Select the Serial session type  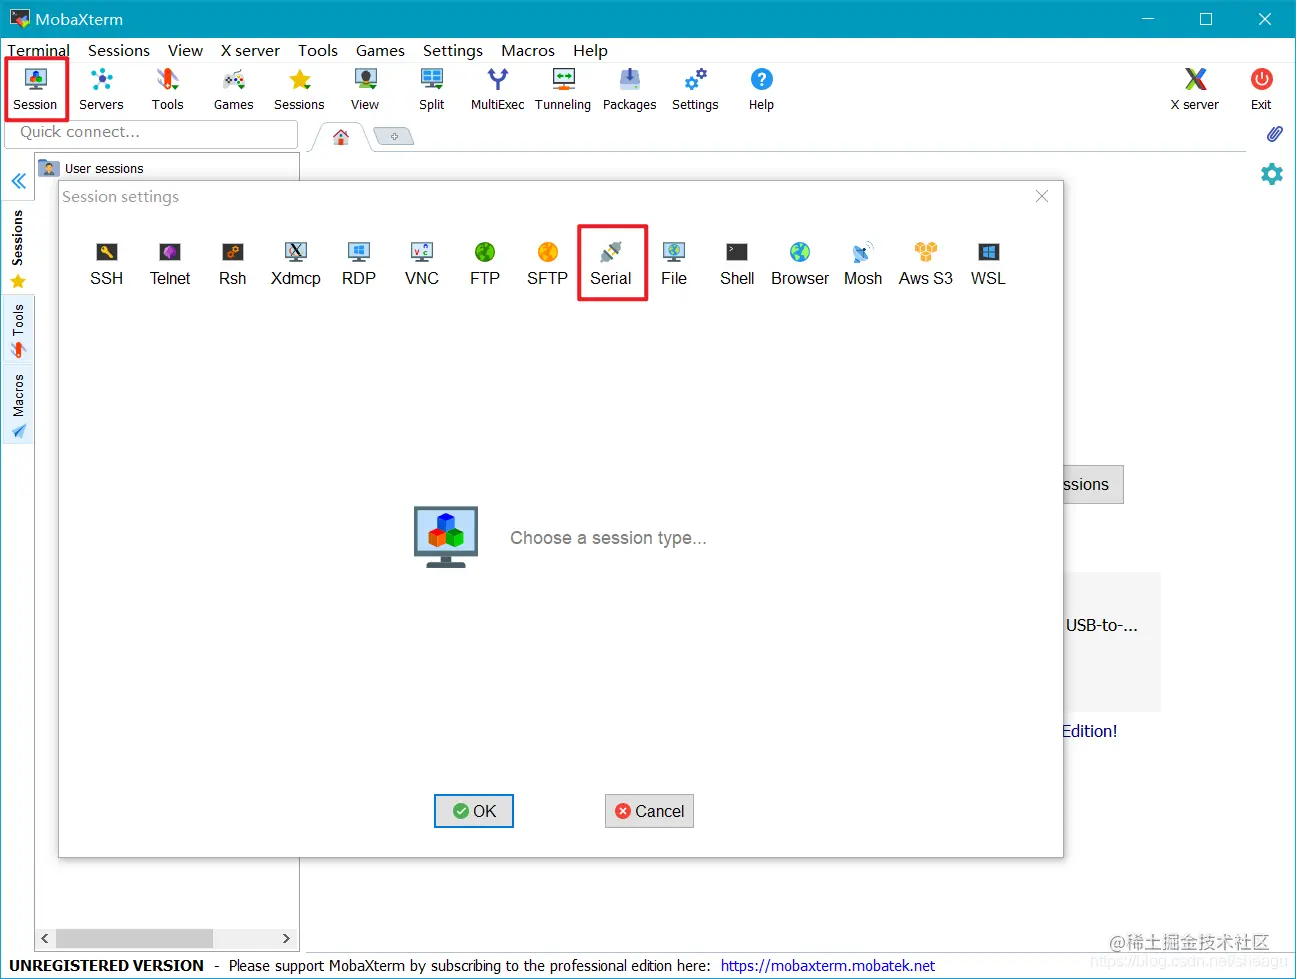coord(611,264)
